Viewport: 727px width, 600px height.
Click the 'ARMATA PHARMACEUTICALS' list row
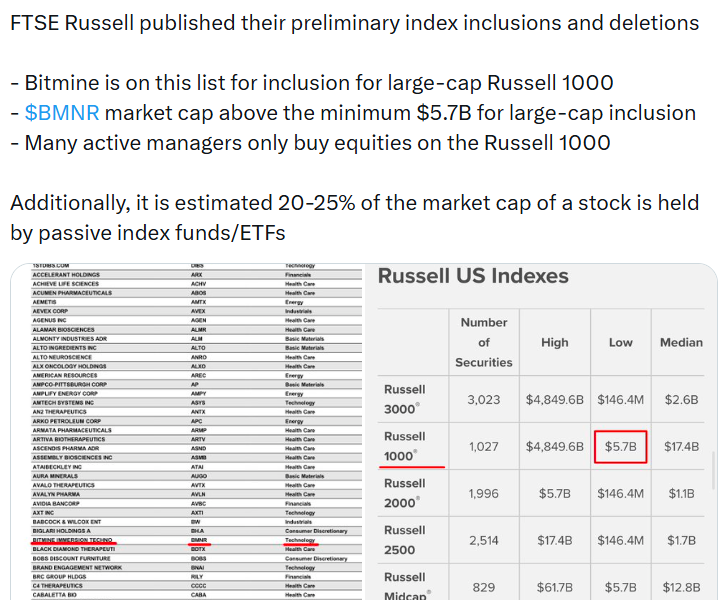pos(197,430)
